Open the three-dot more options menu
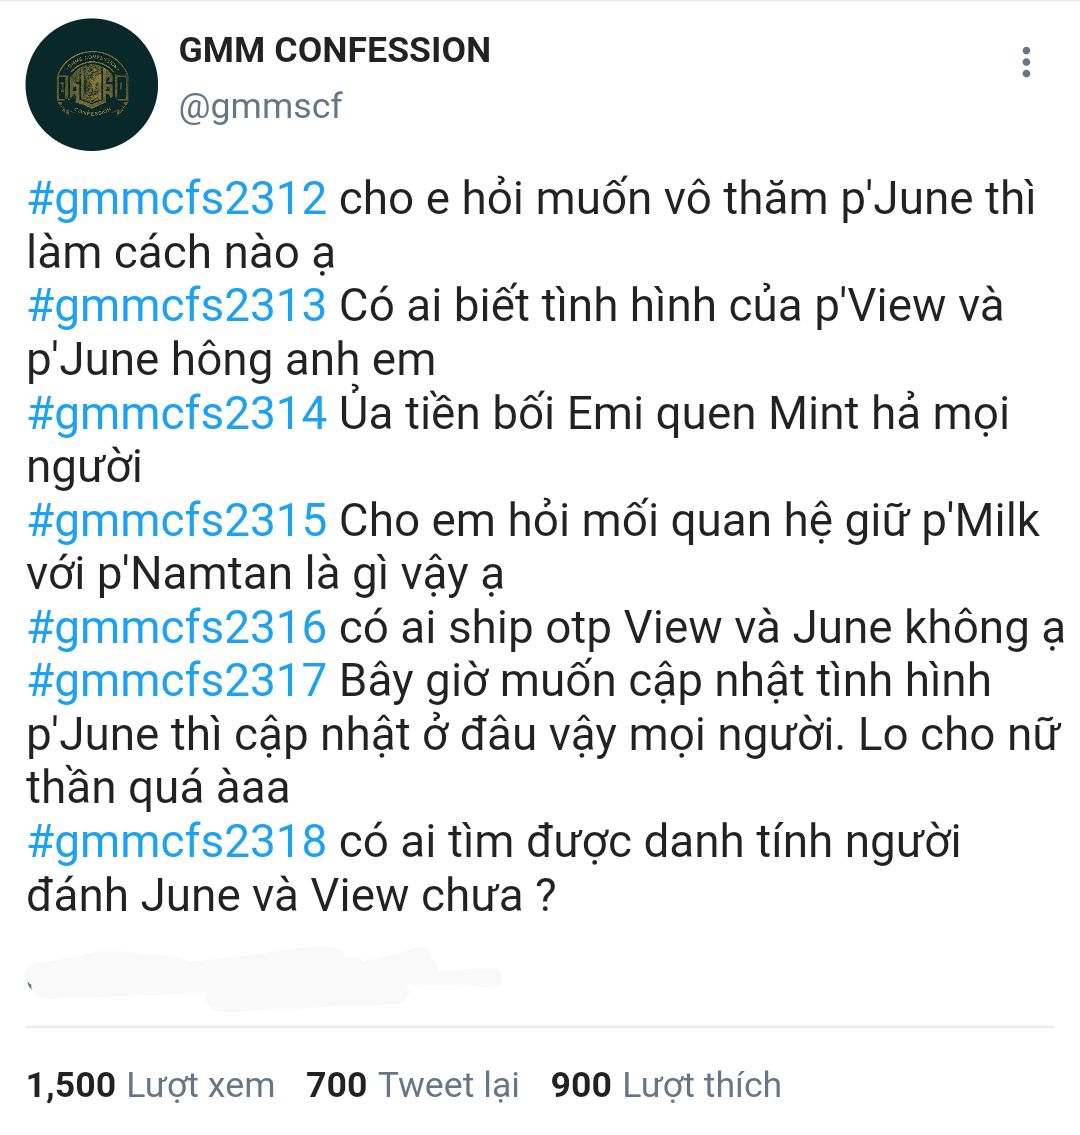Viewport: 1080px width, 1135px height. (1026, 62)
